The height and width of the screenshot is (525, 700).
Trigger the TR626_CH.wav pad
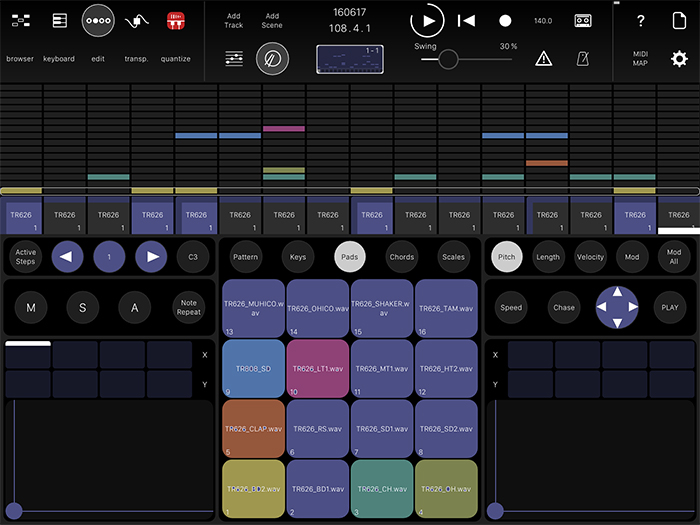pyautogui.click(x=382, y=489)
